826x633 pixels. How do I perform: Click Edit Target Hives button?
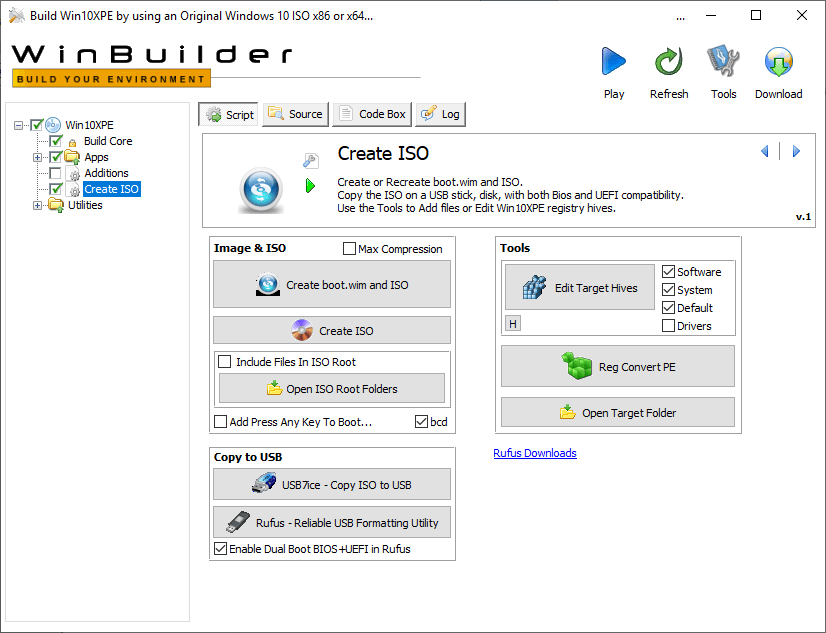tap(580, 287)
